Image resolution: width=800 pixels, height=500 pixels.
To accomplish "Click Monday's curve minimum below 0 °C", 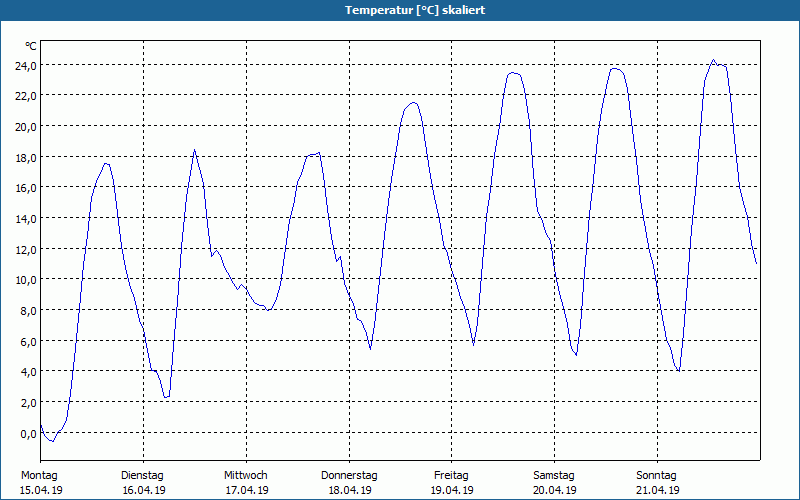I will 52,441.
